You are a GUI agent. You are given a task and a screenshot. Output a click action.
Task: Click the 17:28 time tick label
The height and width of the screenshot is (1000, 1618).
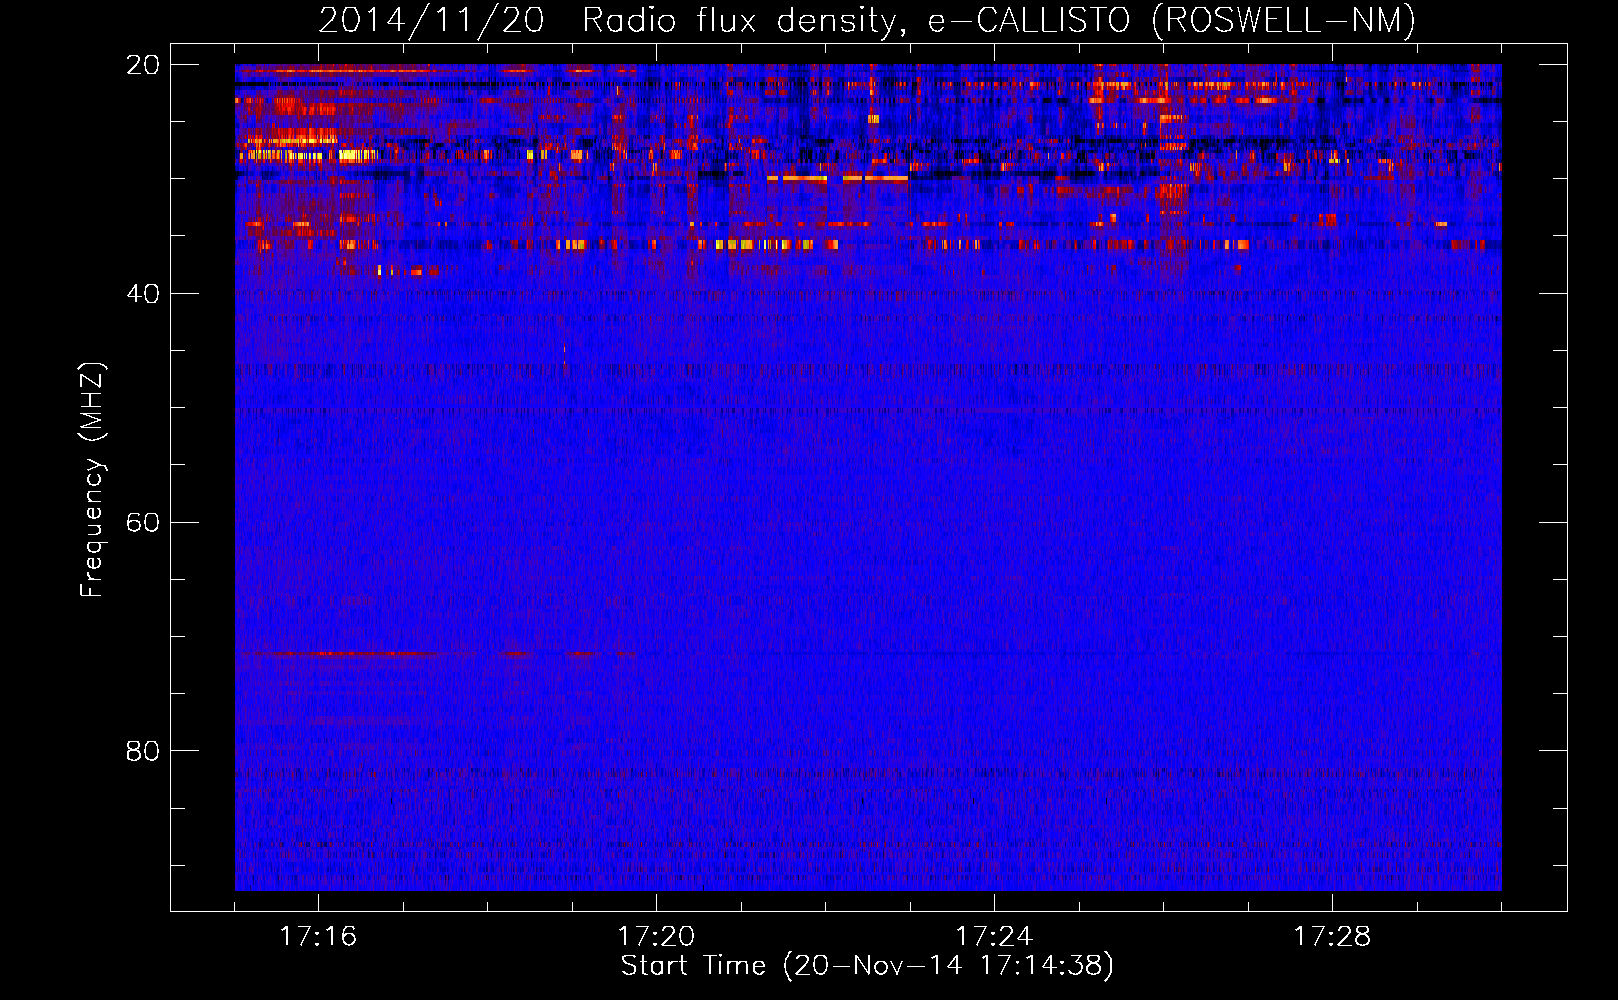[x=1332, y=936]
